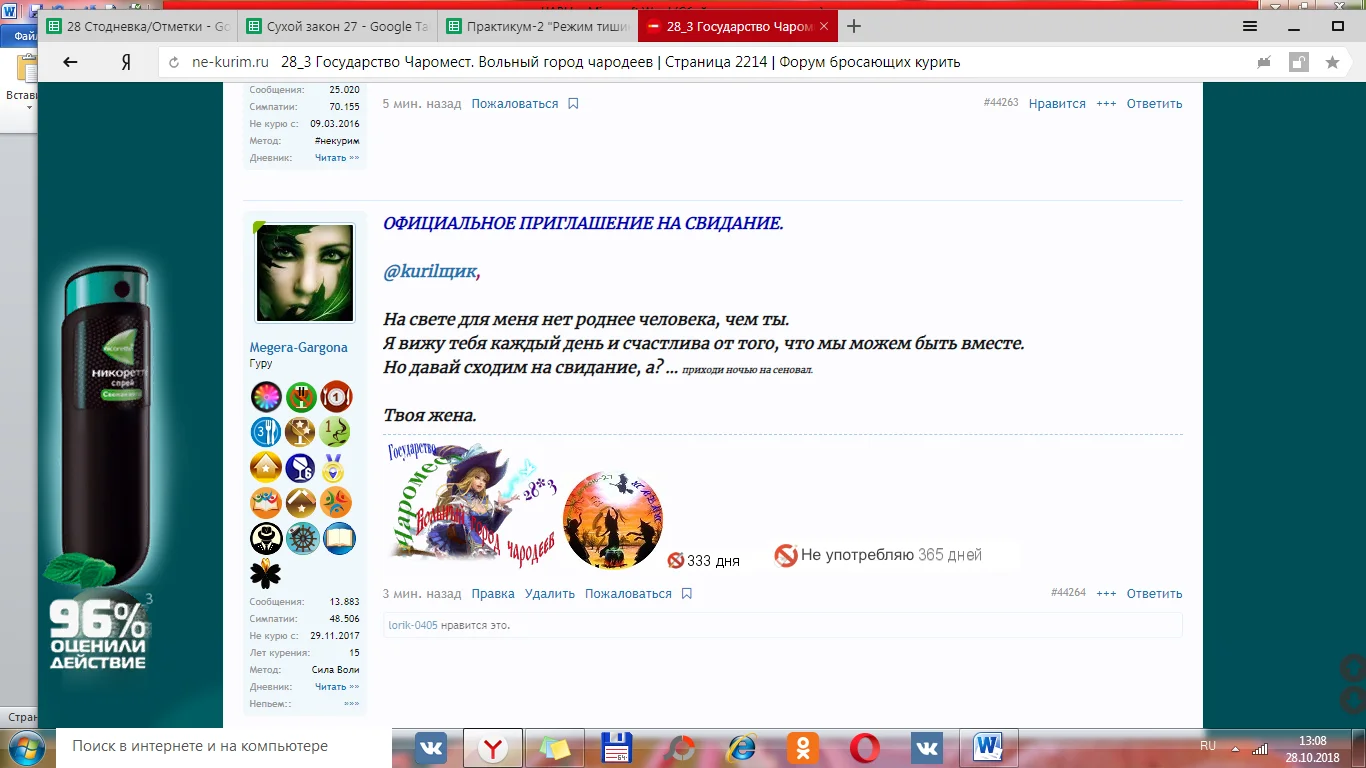Open permalink #44264
Screen dimensions: 1366x768
[1068, 593]
